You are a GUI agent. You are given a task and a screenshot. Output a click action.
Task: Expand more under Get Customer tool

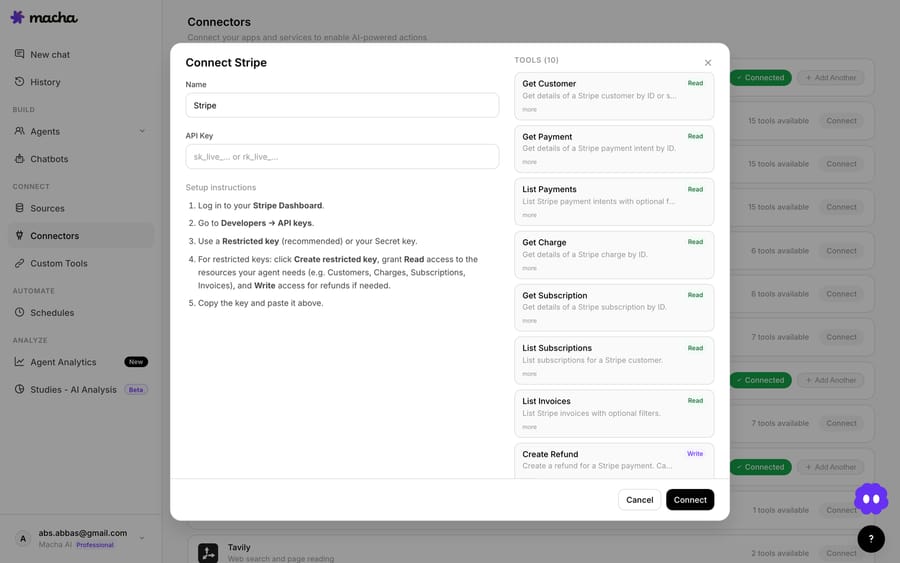[x=529, y=110]
